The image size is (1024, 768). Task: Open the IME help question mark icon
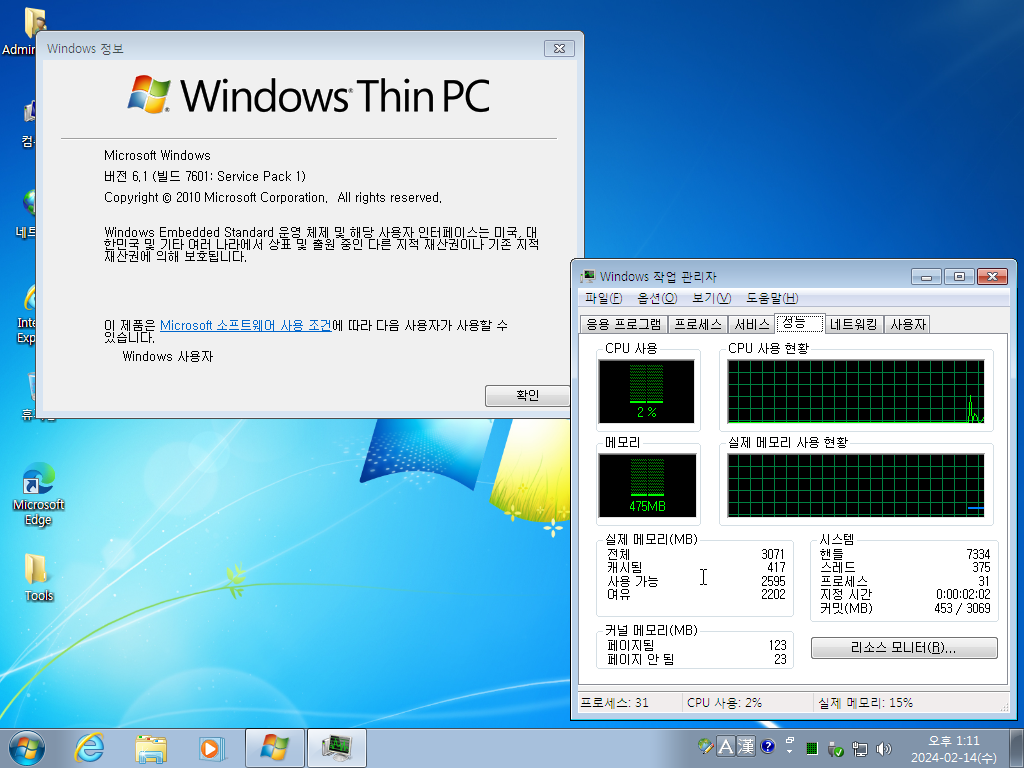tap(768, 746)
